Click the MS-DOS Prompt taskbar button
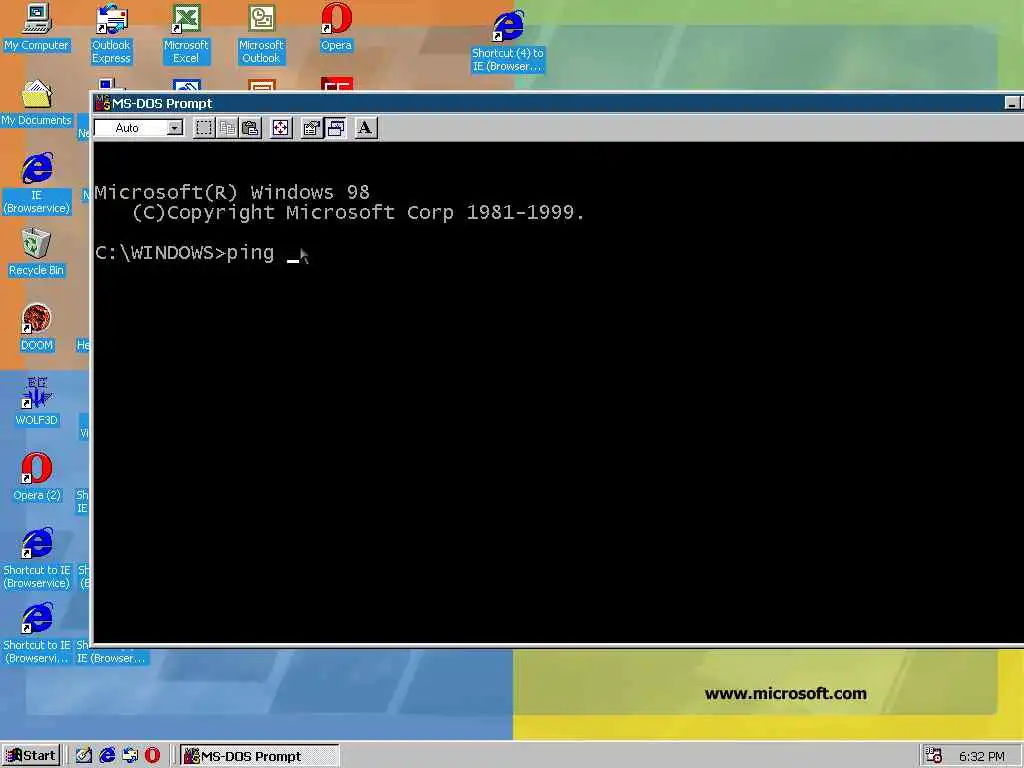 (x=259, y=756)
